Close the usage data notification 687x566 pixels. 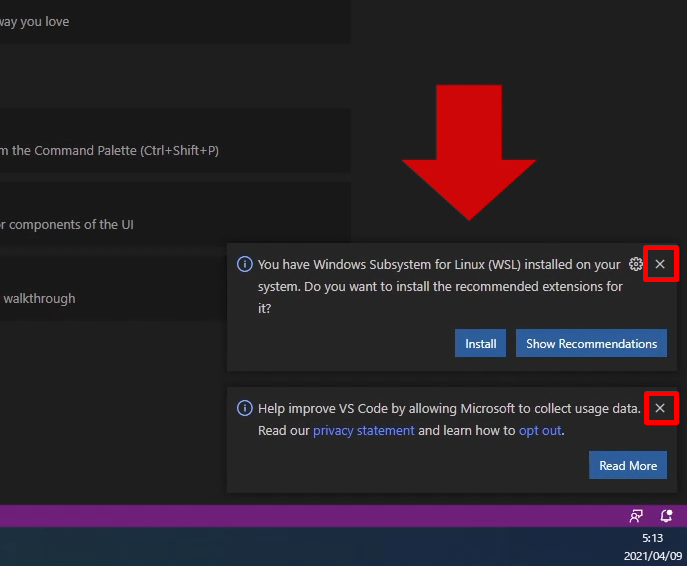(x=660, y=408)
